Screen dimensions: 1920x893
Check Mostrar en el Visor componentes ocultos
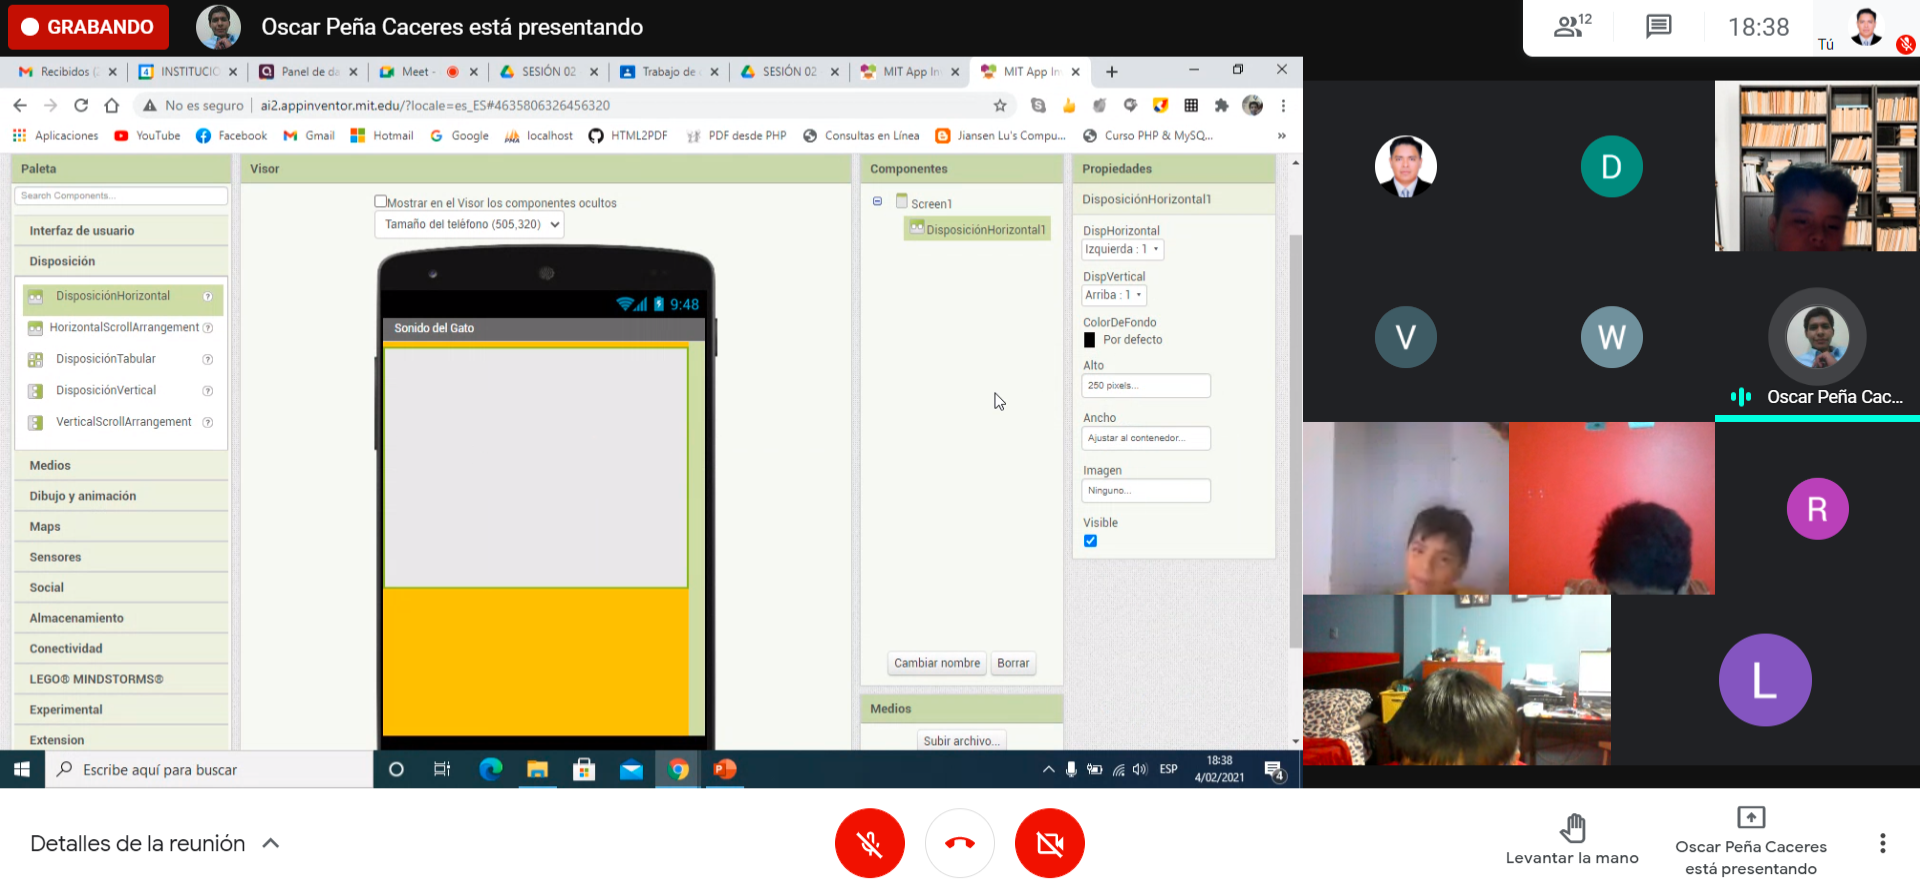[x=380, y=202]
